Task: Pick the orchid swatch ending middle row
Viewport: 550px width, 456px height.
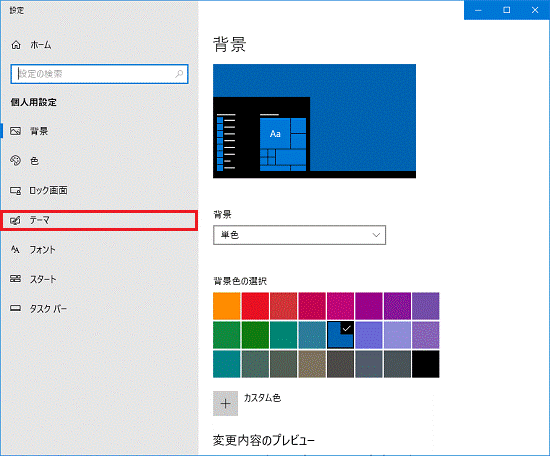Action: pos(425,335)
